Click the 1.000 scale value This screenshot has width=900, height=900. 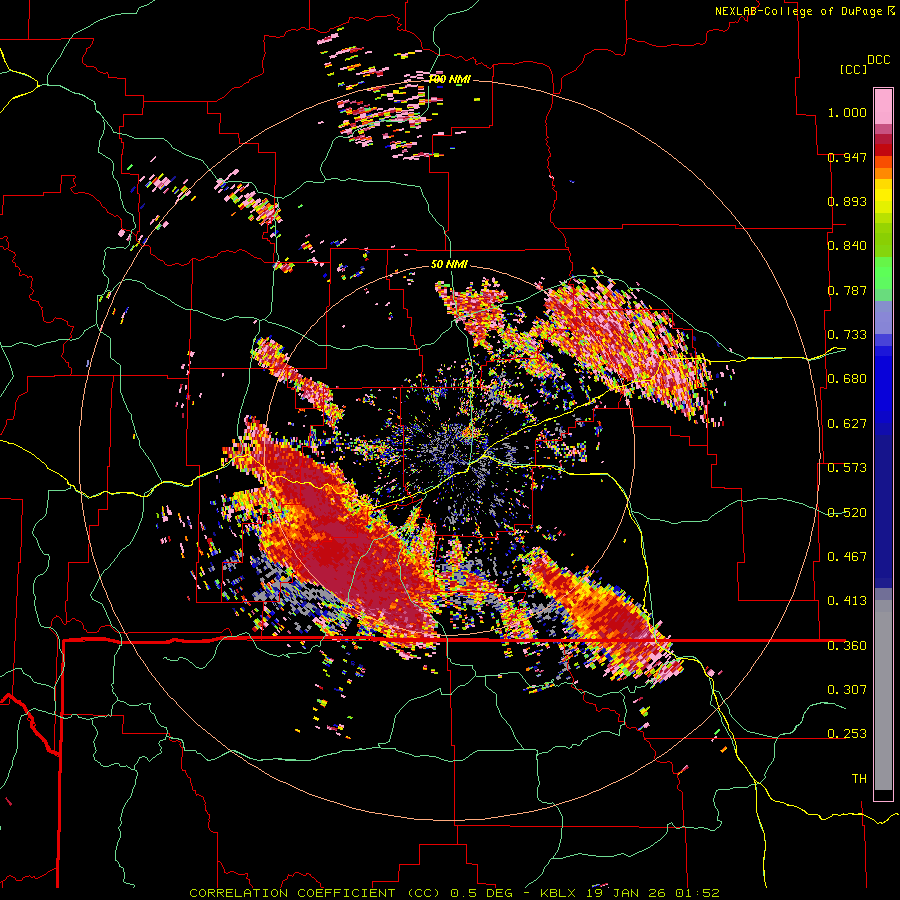pyautogui.click(x=847, y=112)
